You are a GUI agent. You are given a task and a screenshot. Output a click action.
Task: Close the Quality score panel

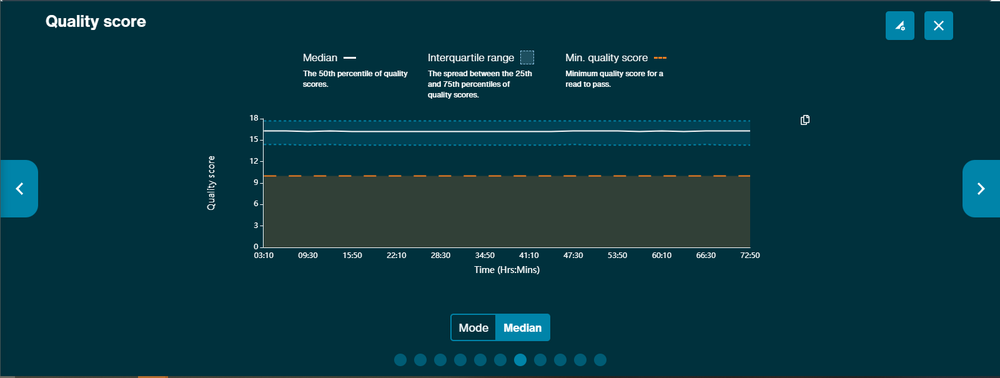[x=938, y=25]
